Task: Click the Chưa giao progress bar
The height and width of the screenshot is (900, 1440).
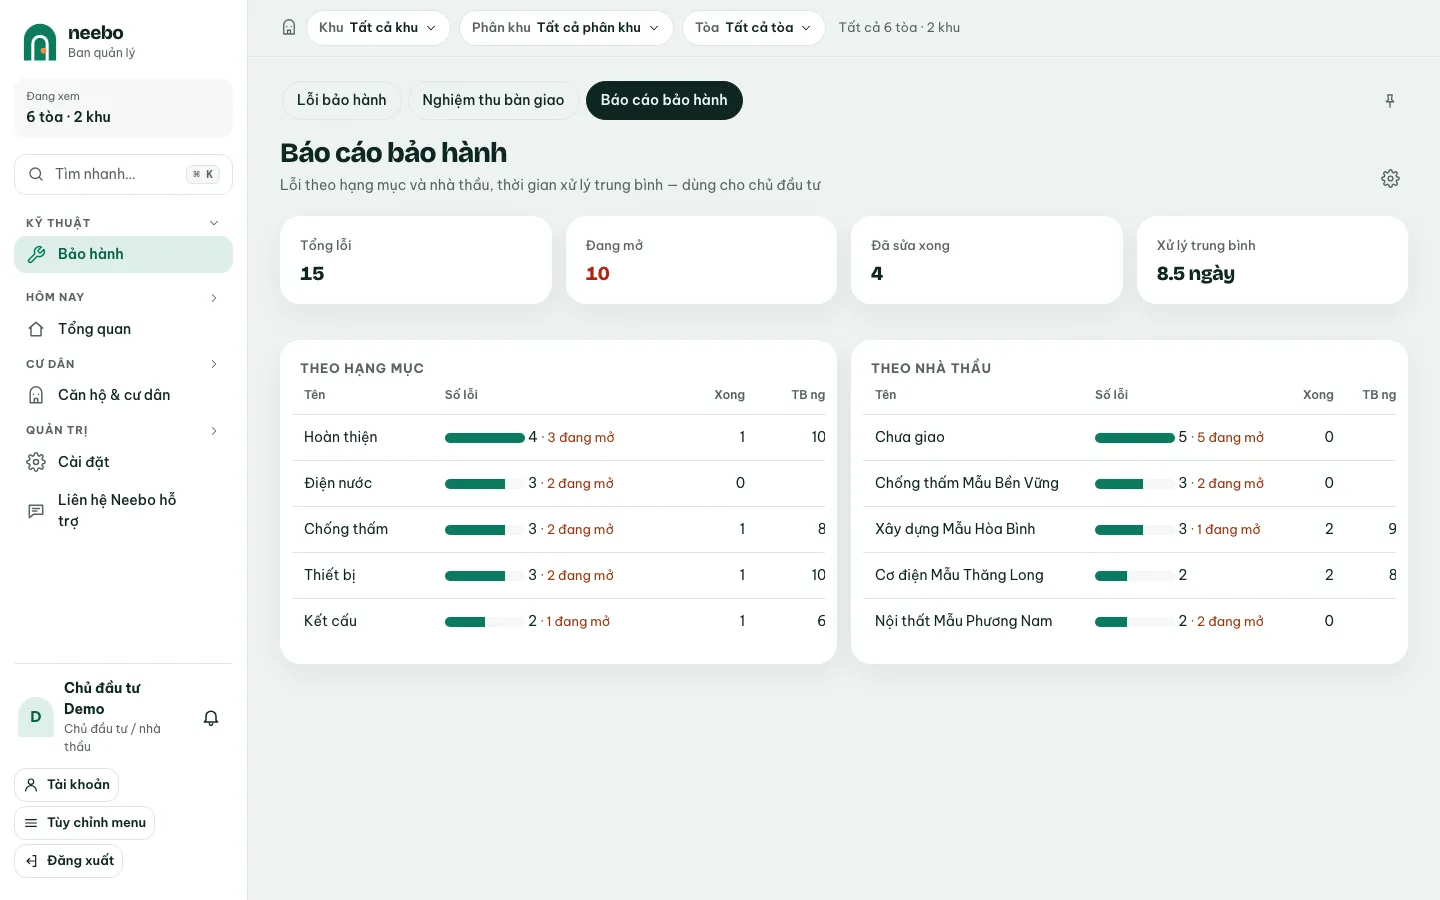Action: [1135, 437]
